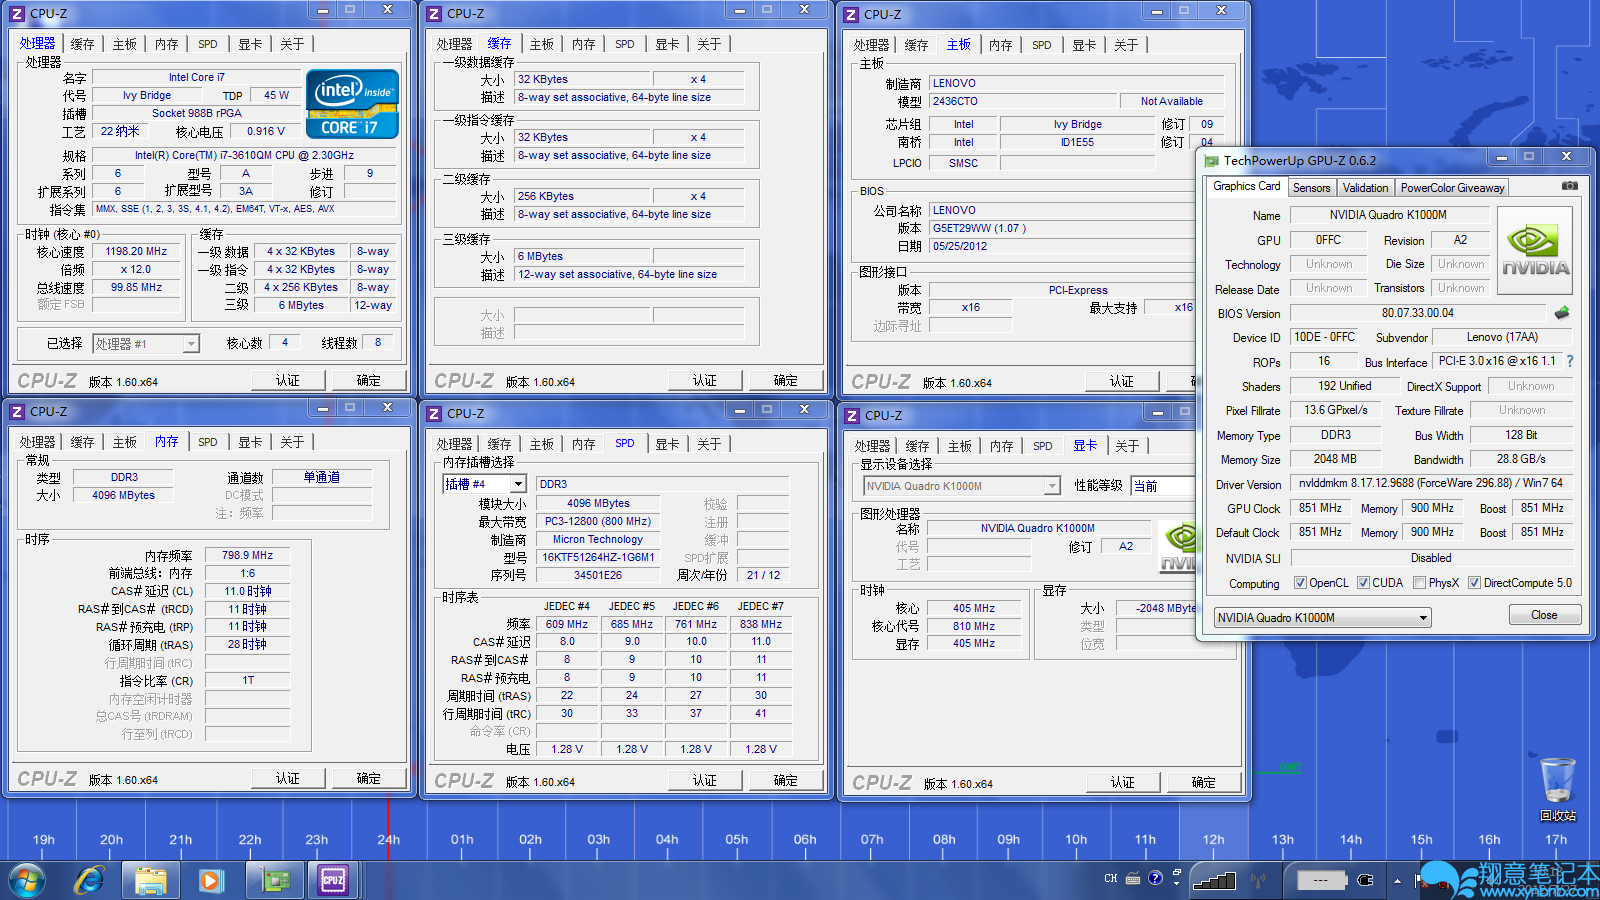Click the 16KTF51264HZ-1G6M1 module model field
The height and width of the screenshot is (900, 1600).
coord(598,557)
